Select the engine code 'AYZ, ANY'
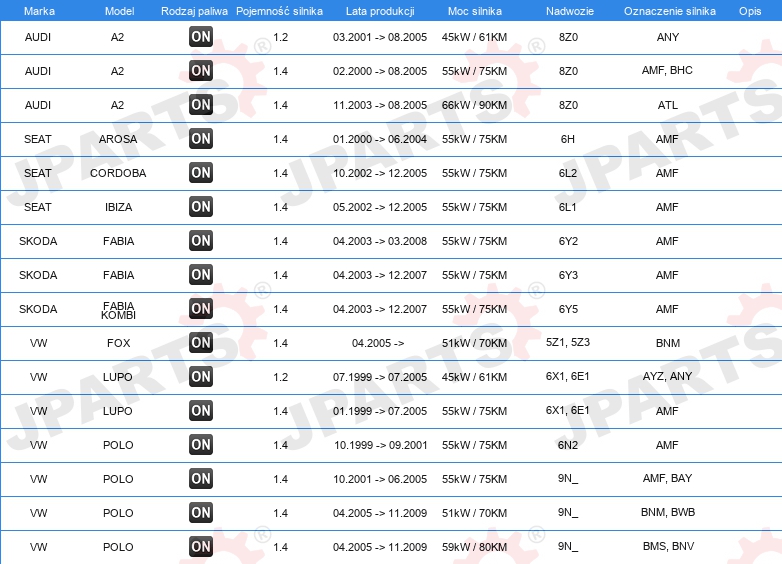This screenshot has width=782, height=564. tap(667, 376)
